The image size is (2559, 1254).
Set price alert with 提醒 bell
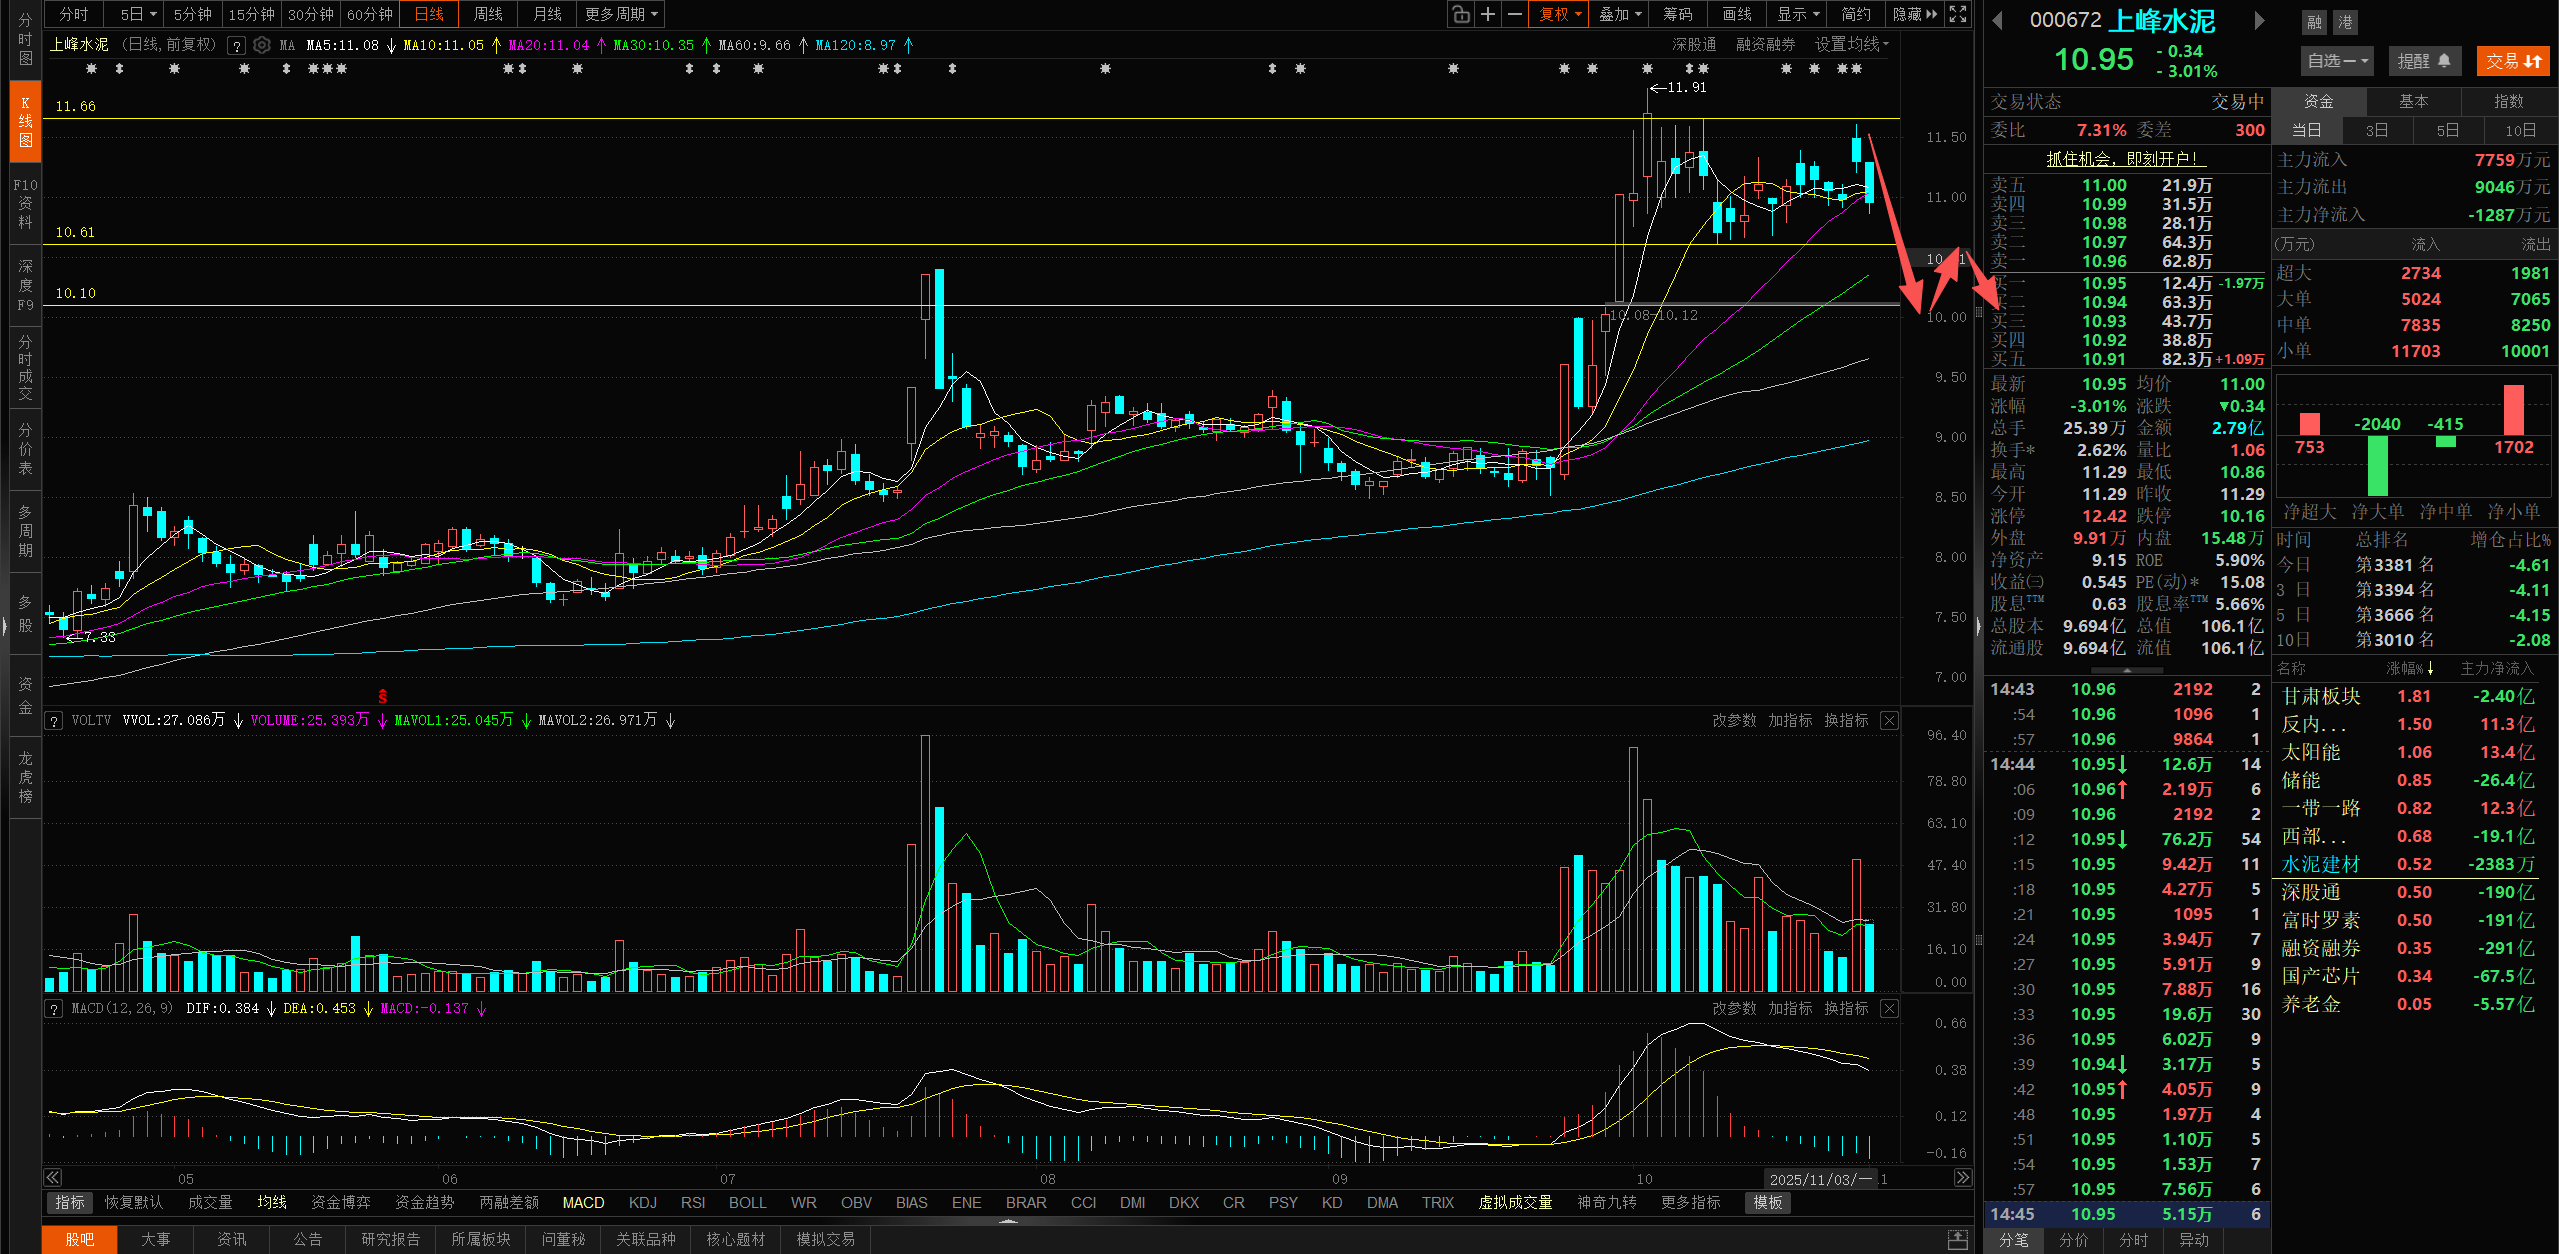[x=2424, y=61]
